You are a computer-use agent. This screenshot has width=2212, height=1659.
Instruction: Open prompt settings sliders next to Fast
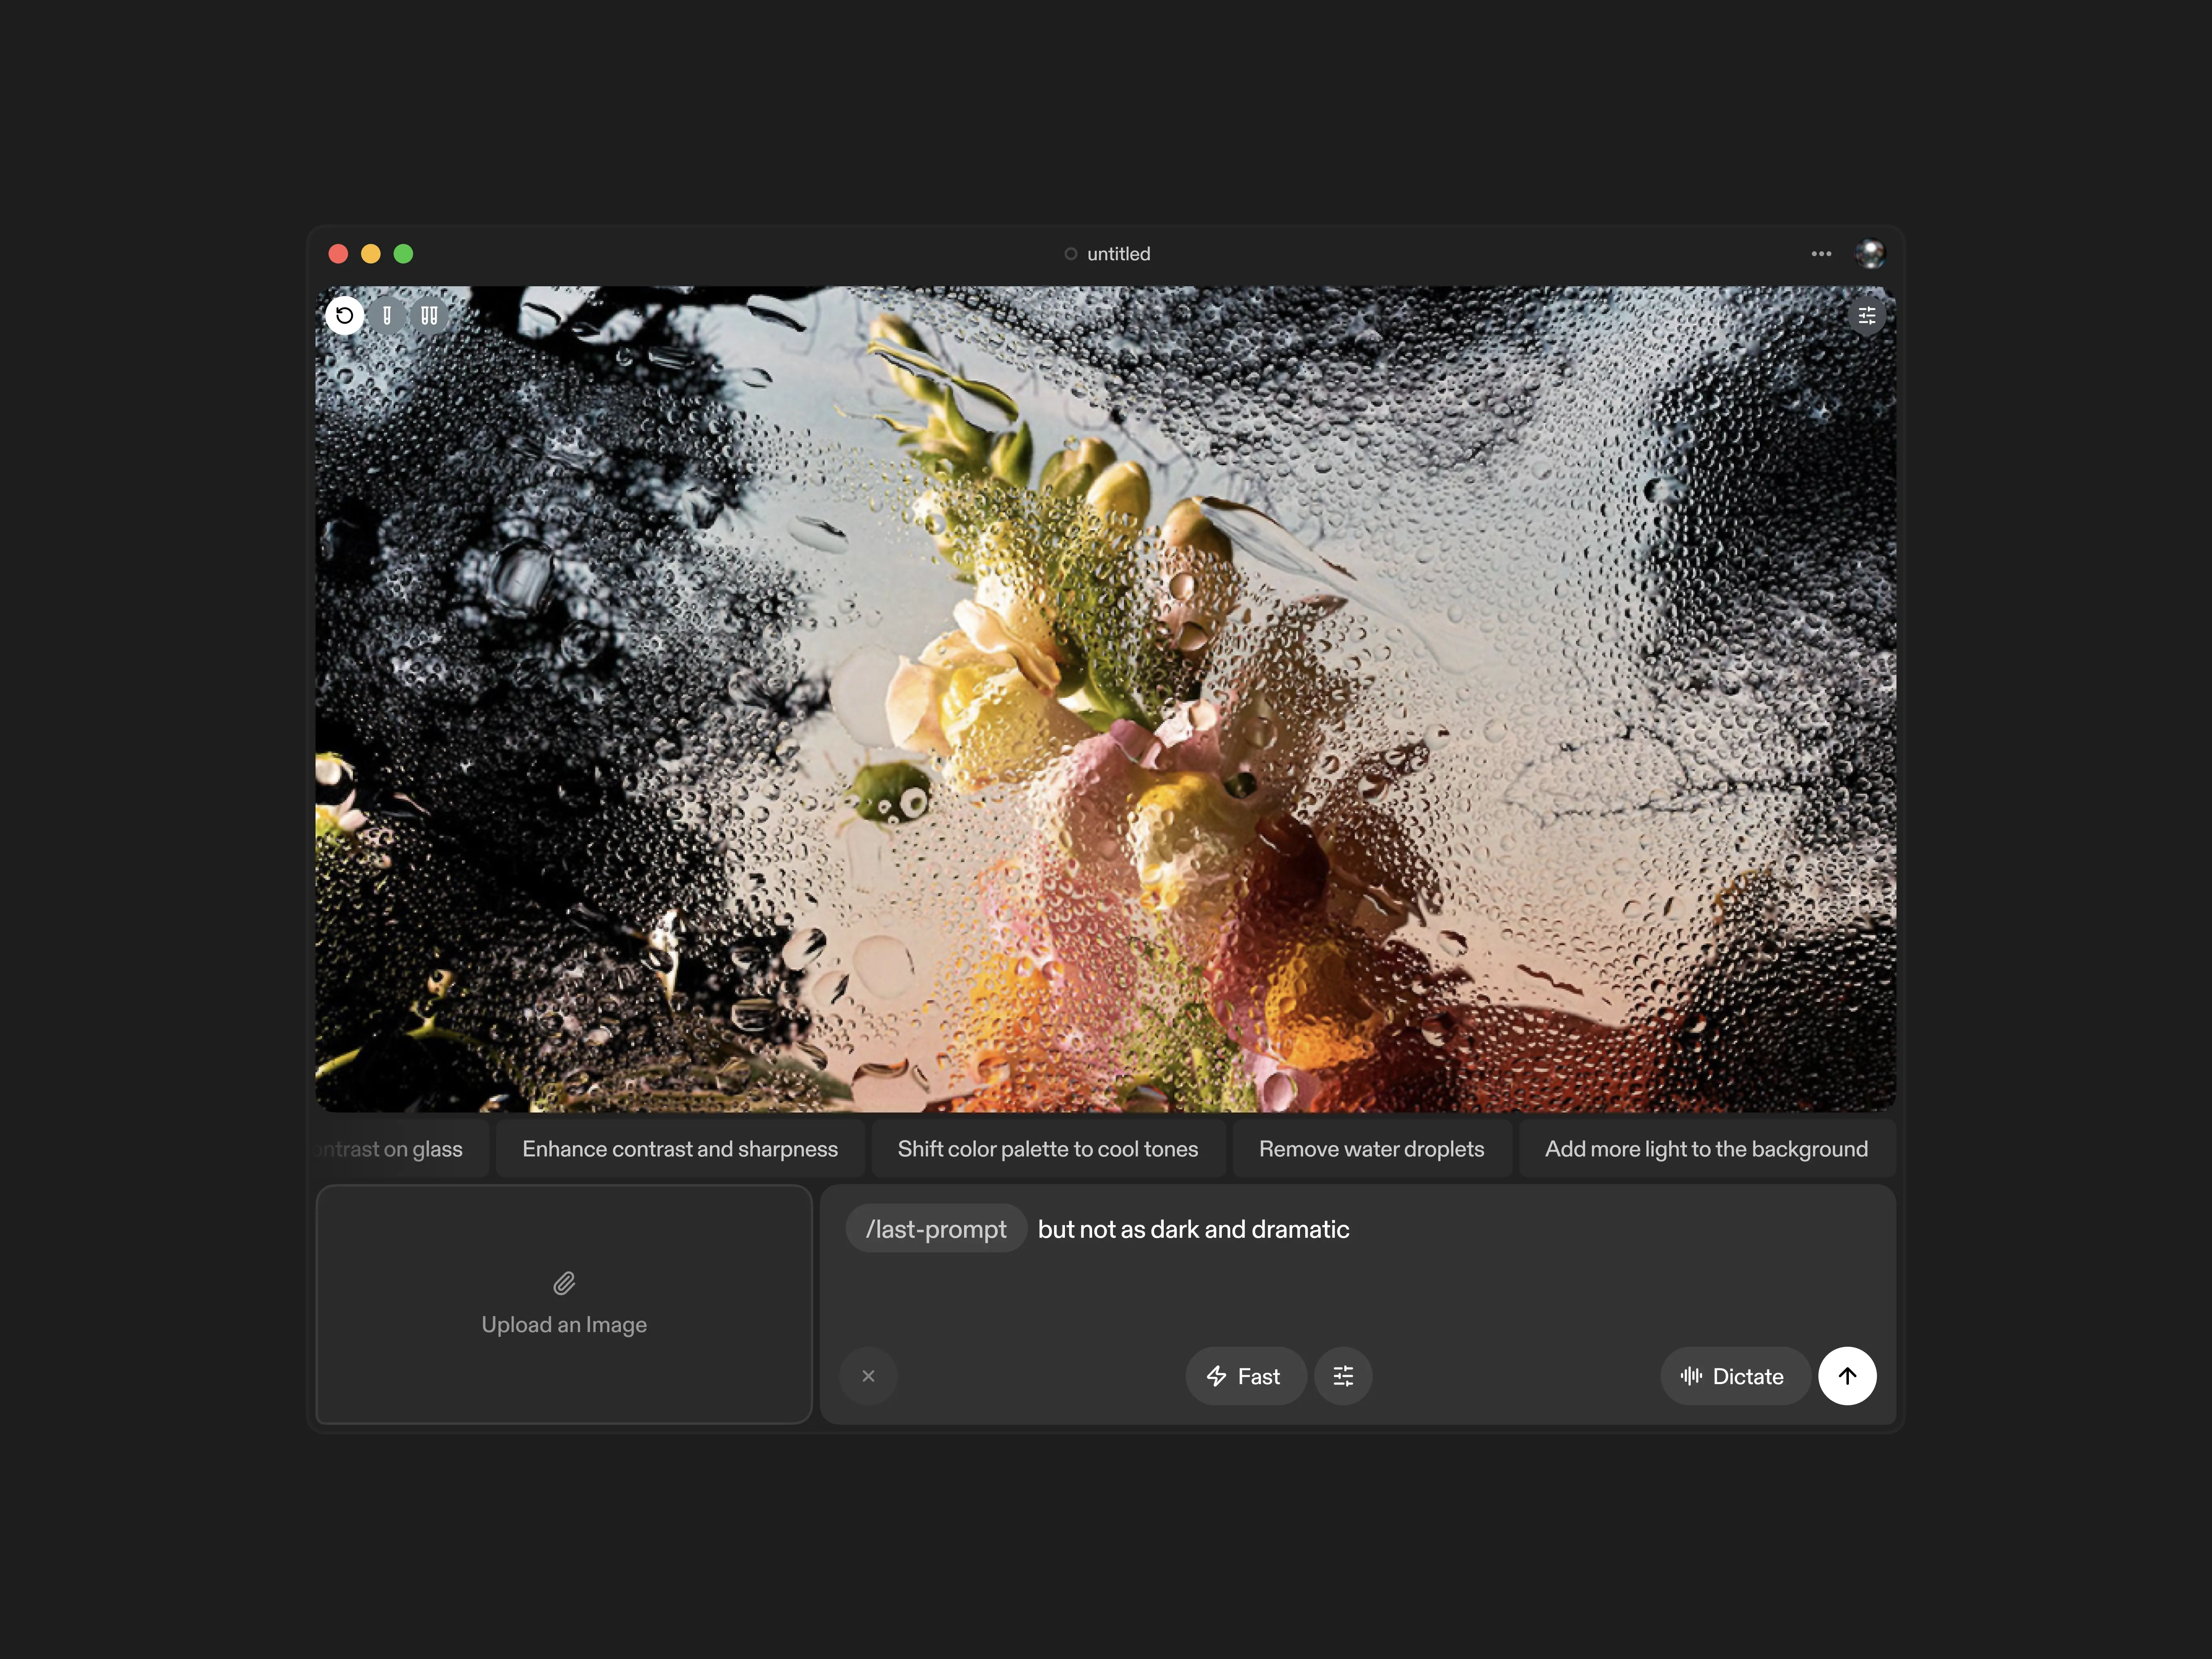(1343, 1376)
